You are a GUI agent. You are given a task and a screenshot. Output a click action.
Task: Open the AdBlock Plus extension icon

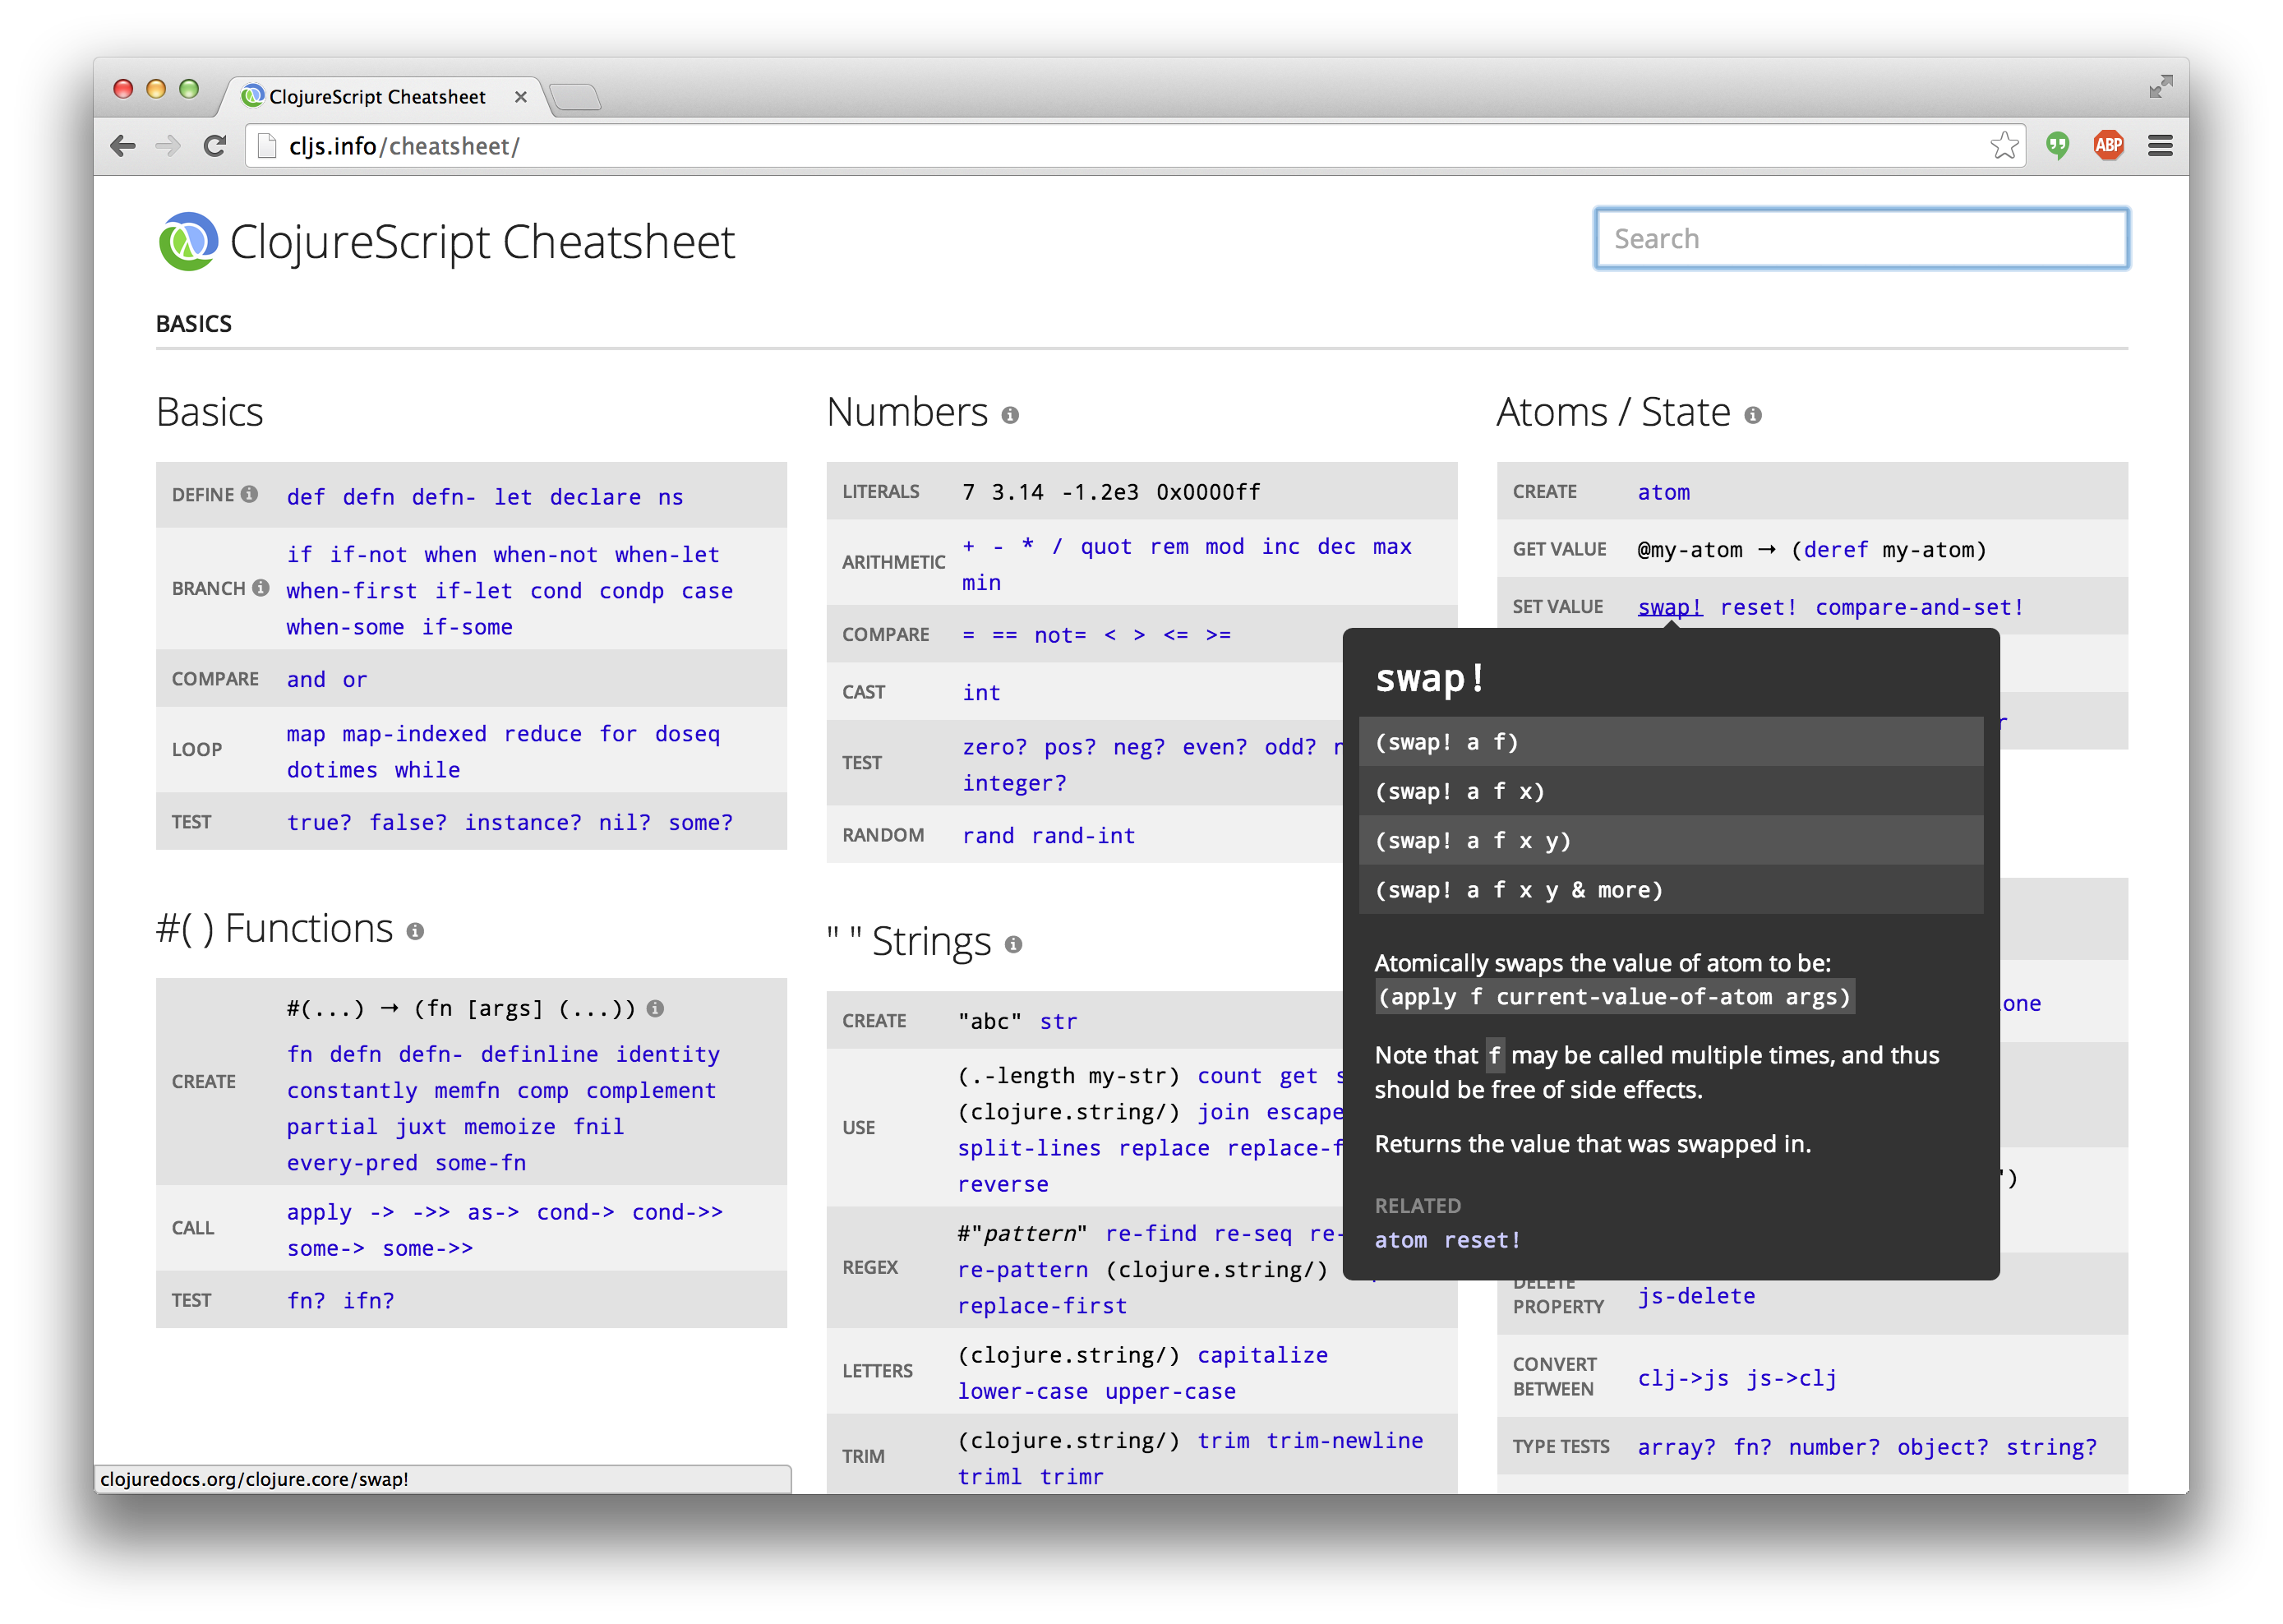coord(2107,146)
